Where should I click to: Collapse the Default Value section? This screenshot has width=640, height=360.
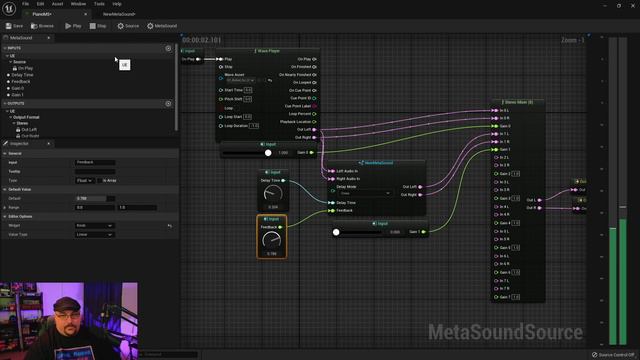pos(5,189)
